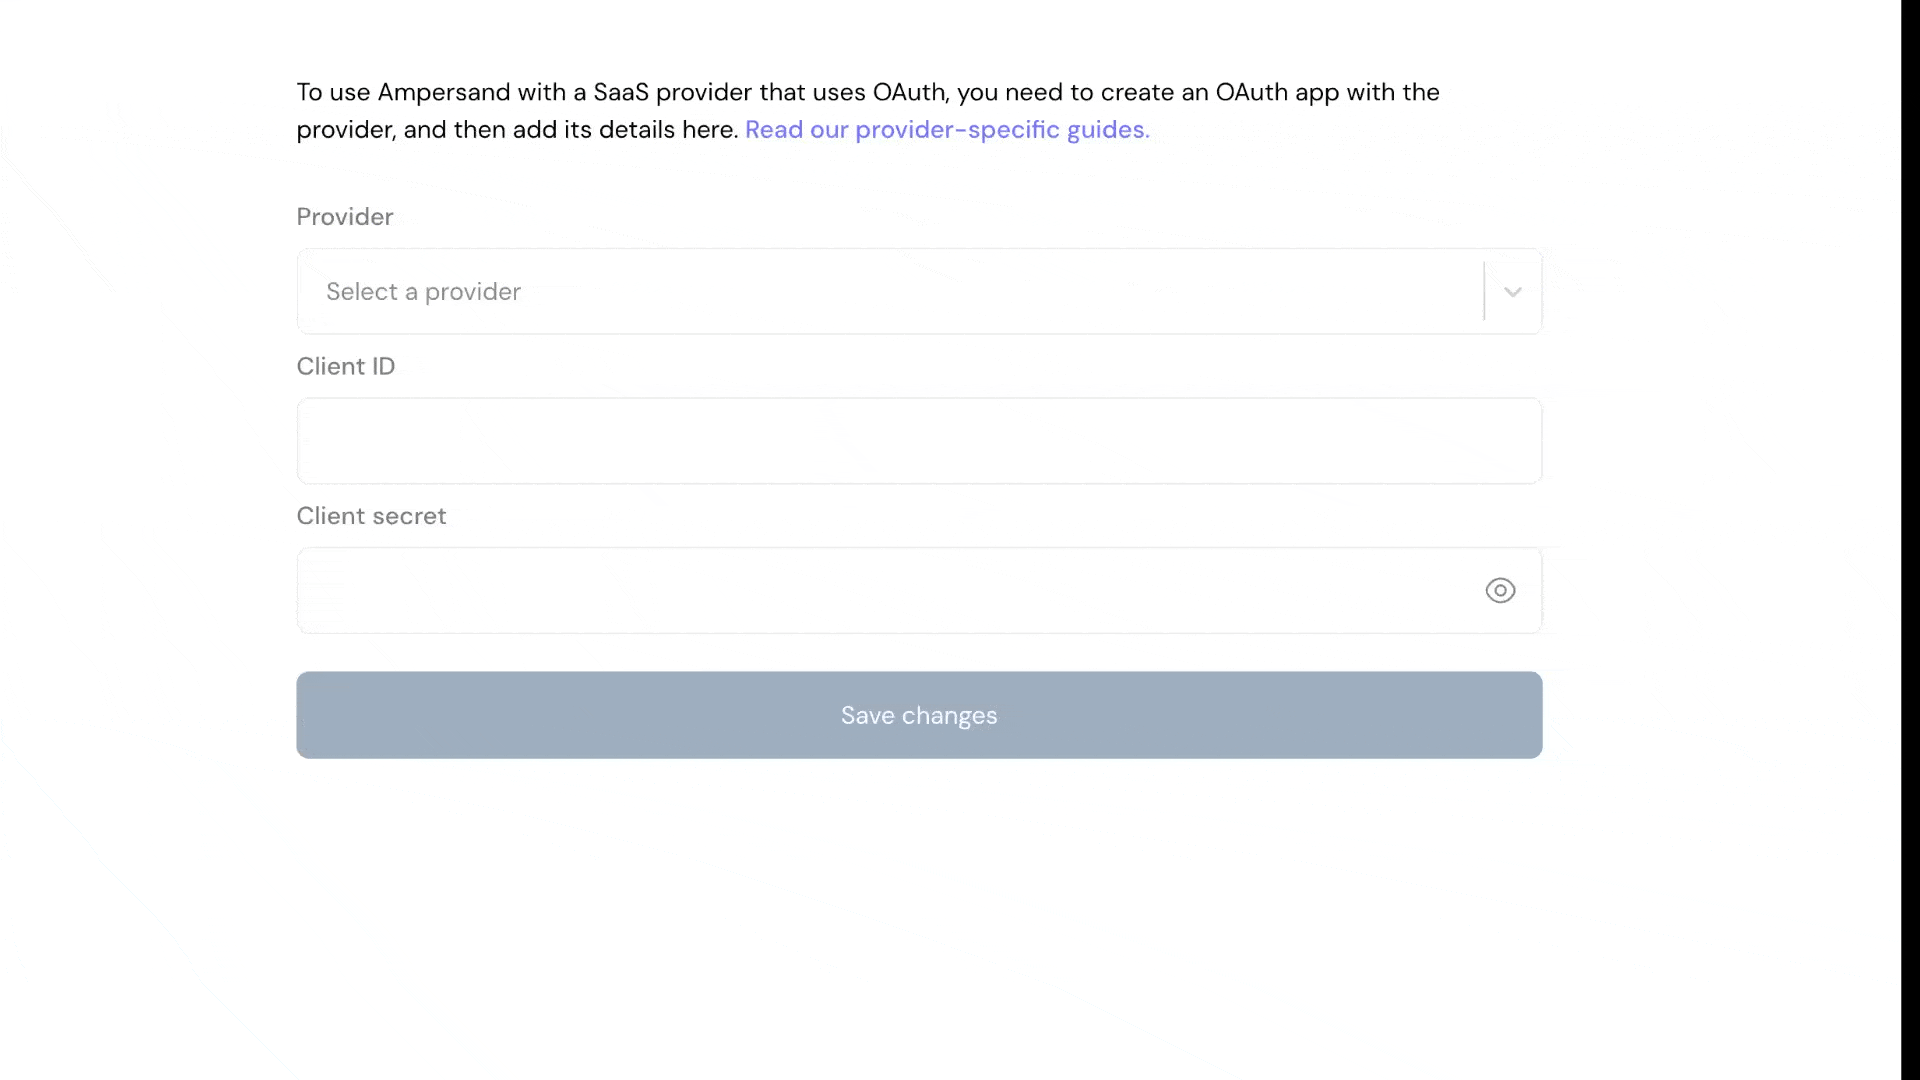Click the vertical scrollbar on right edge
This screenshot has width=1920, height=1080.
pyautogui.click(x=1910, y=540)
